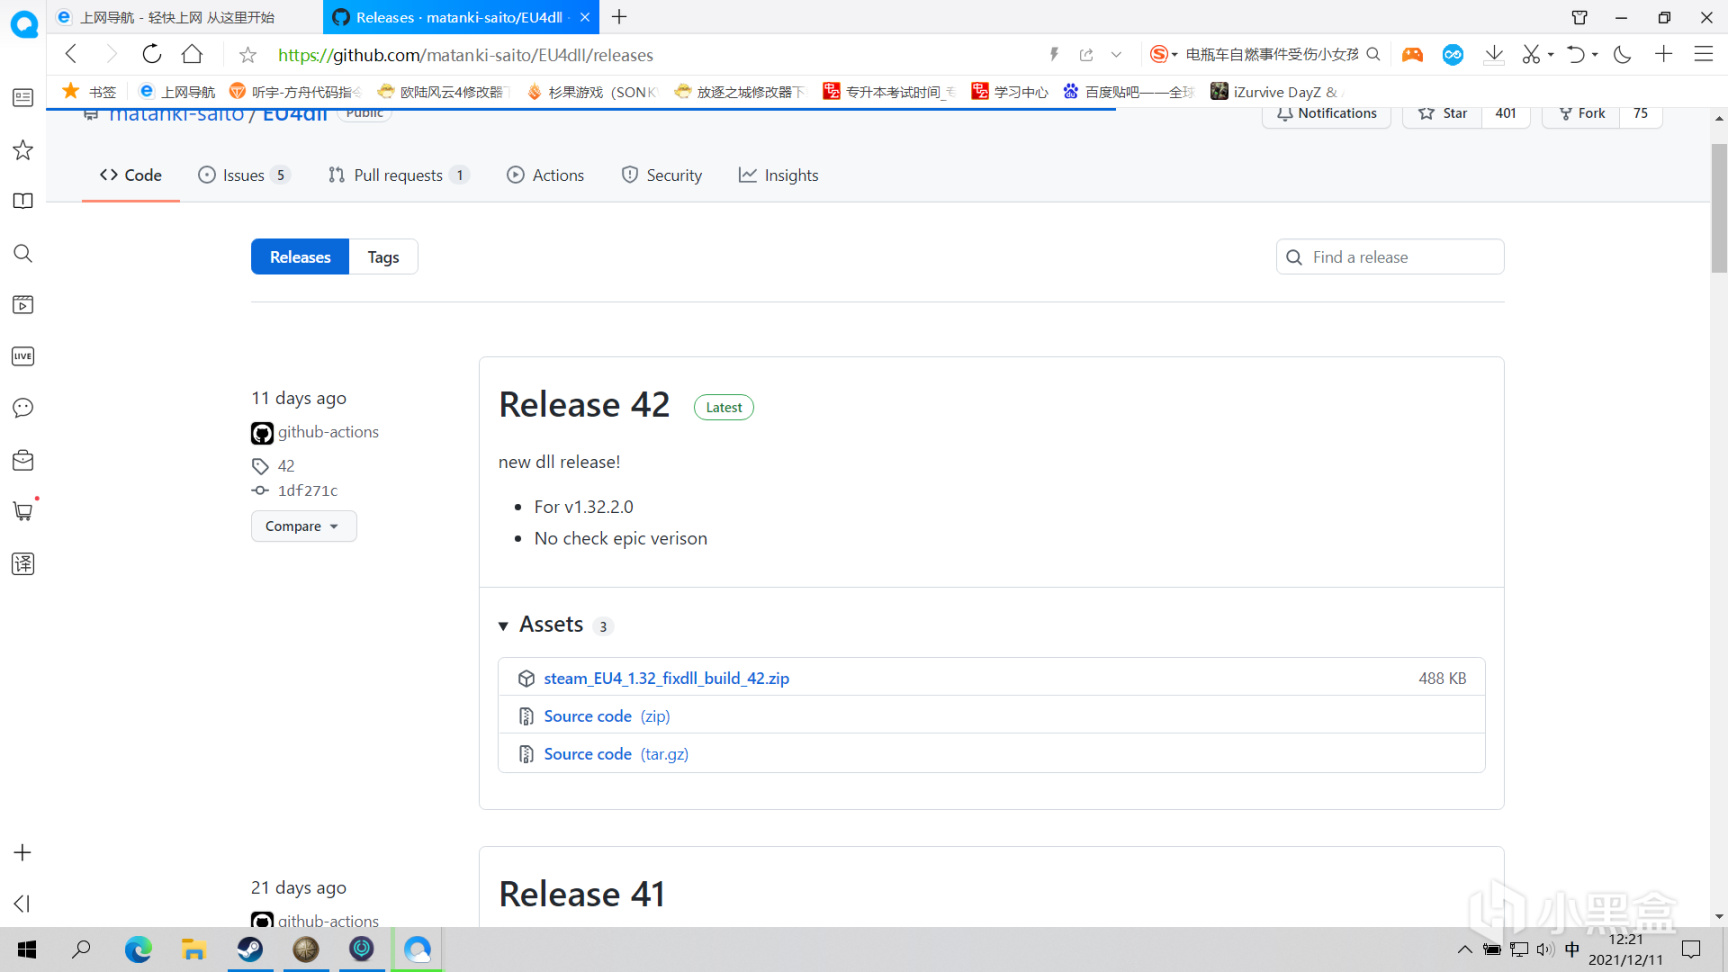
Task: Open the sidebar search icon
Action: pos(23,253)
